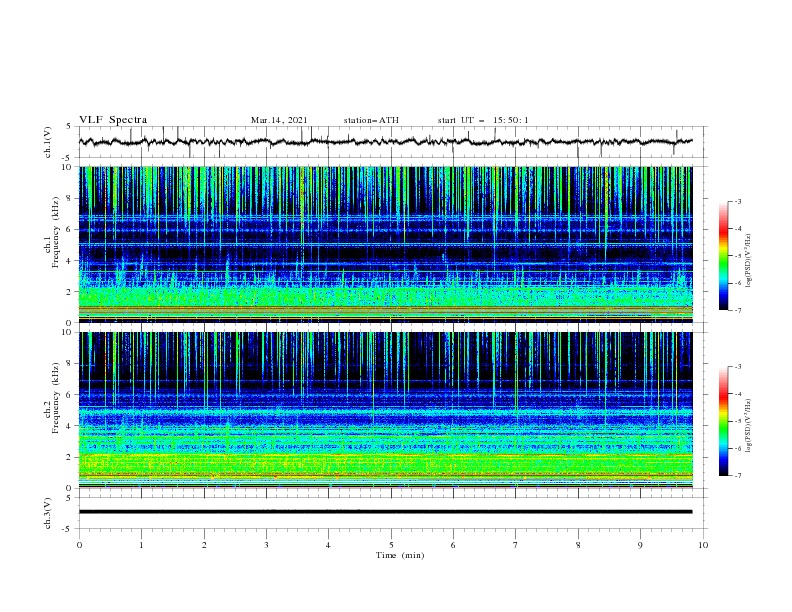The image size is (792, 612).
Task: Click time axis tick label "4"
Action: 328,545
